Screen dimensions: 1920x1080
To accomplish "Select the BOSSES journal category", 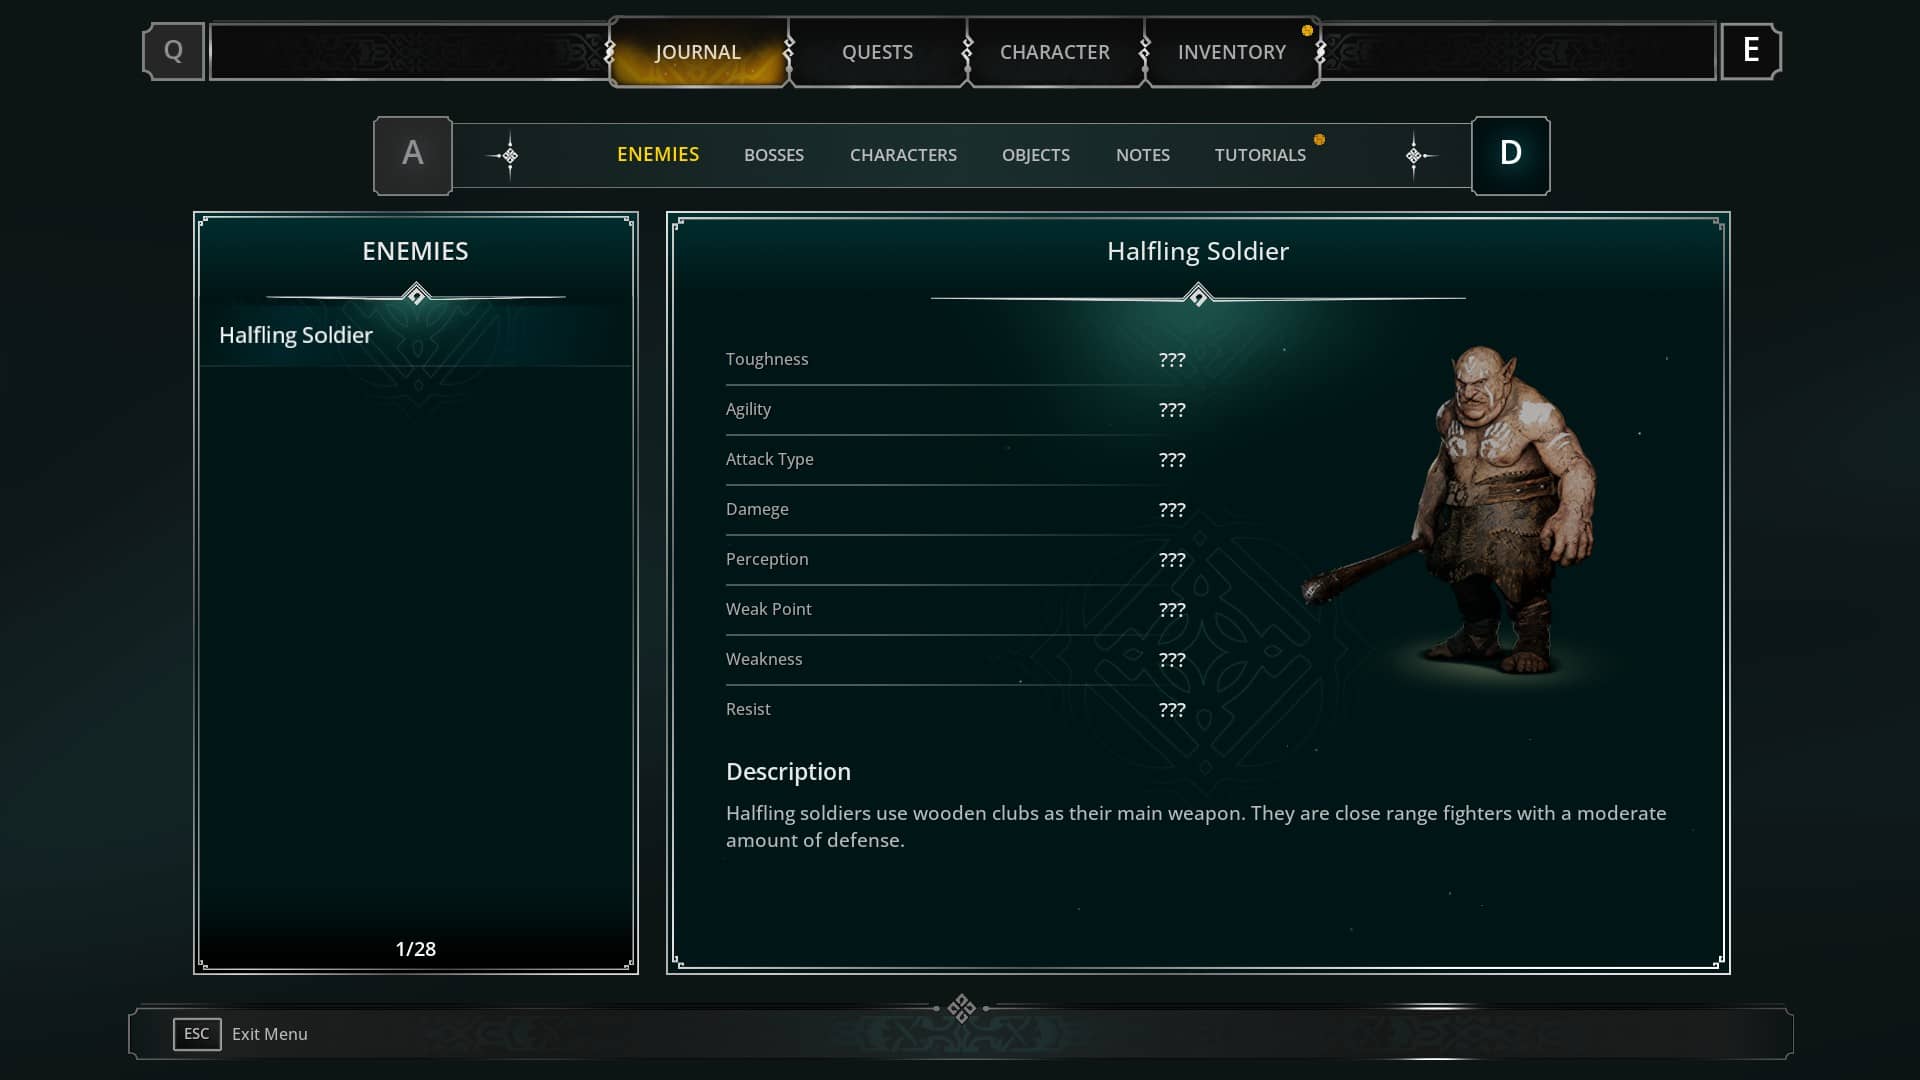I will (774, 155).
